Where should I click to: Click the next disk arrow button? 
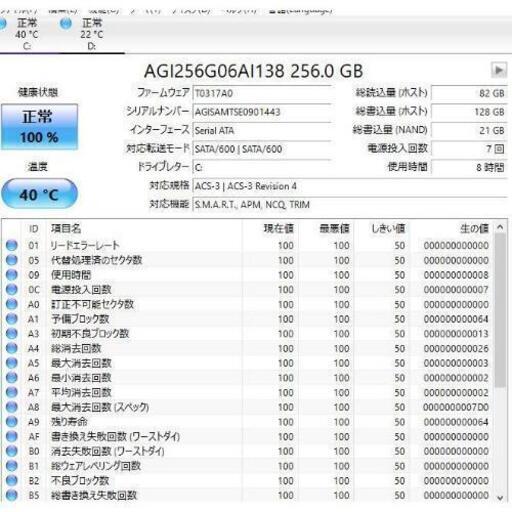[x=499, y=70]
